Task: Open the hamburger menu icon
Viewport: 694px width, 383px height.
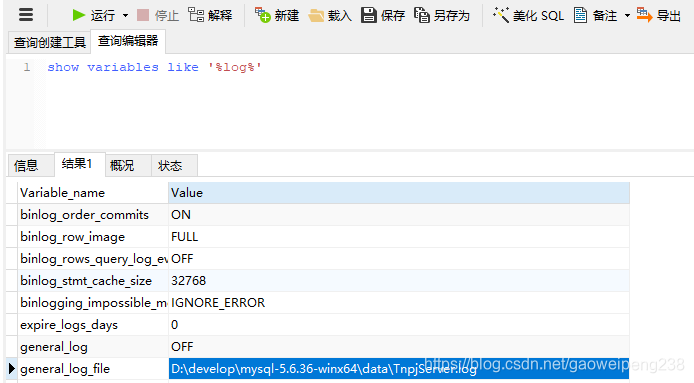Action: [26, 15]
